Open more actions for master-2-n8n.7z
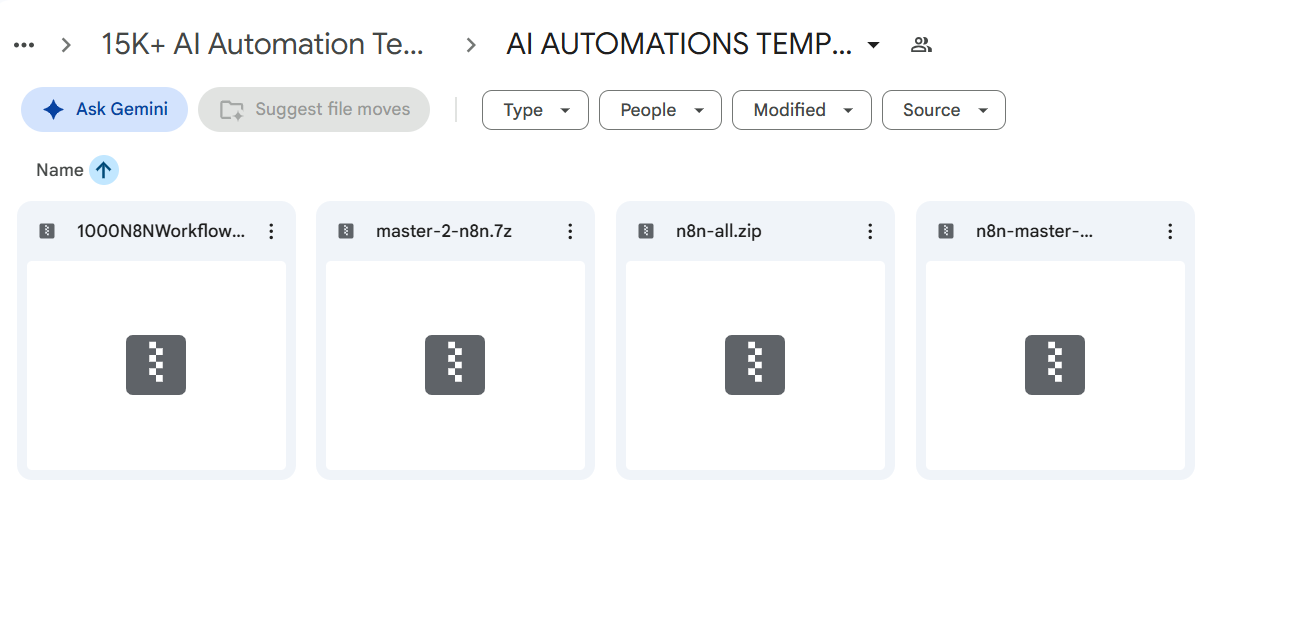Image resolution: width=1292 pixels, height=626 pixels. click(x=570, y=231)
